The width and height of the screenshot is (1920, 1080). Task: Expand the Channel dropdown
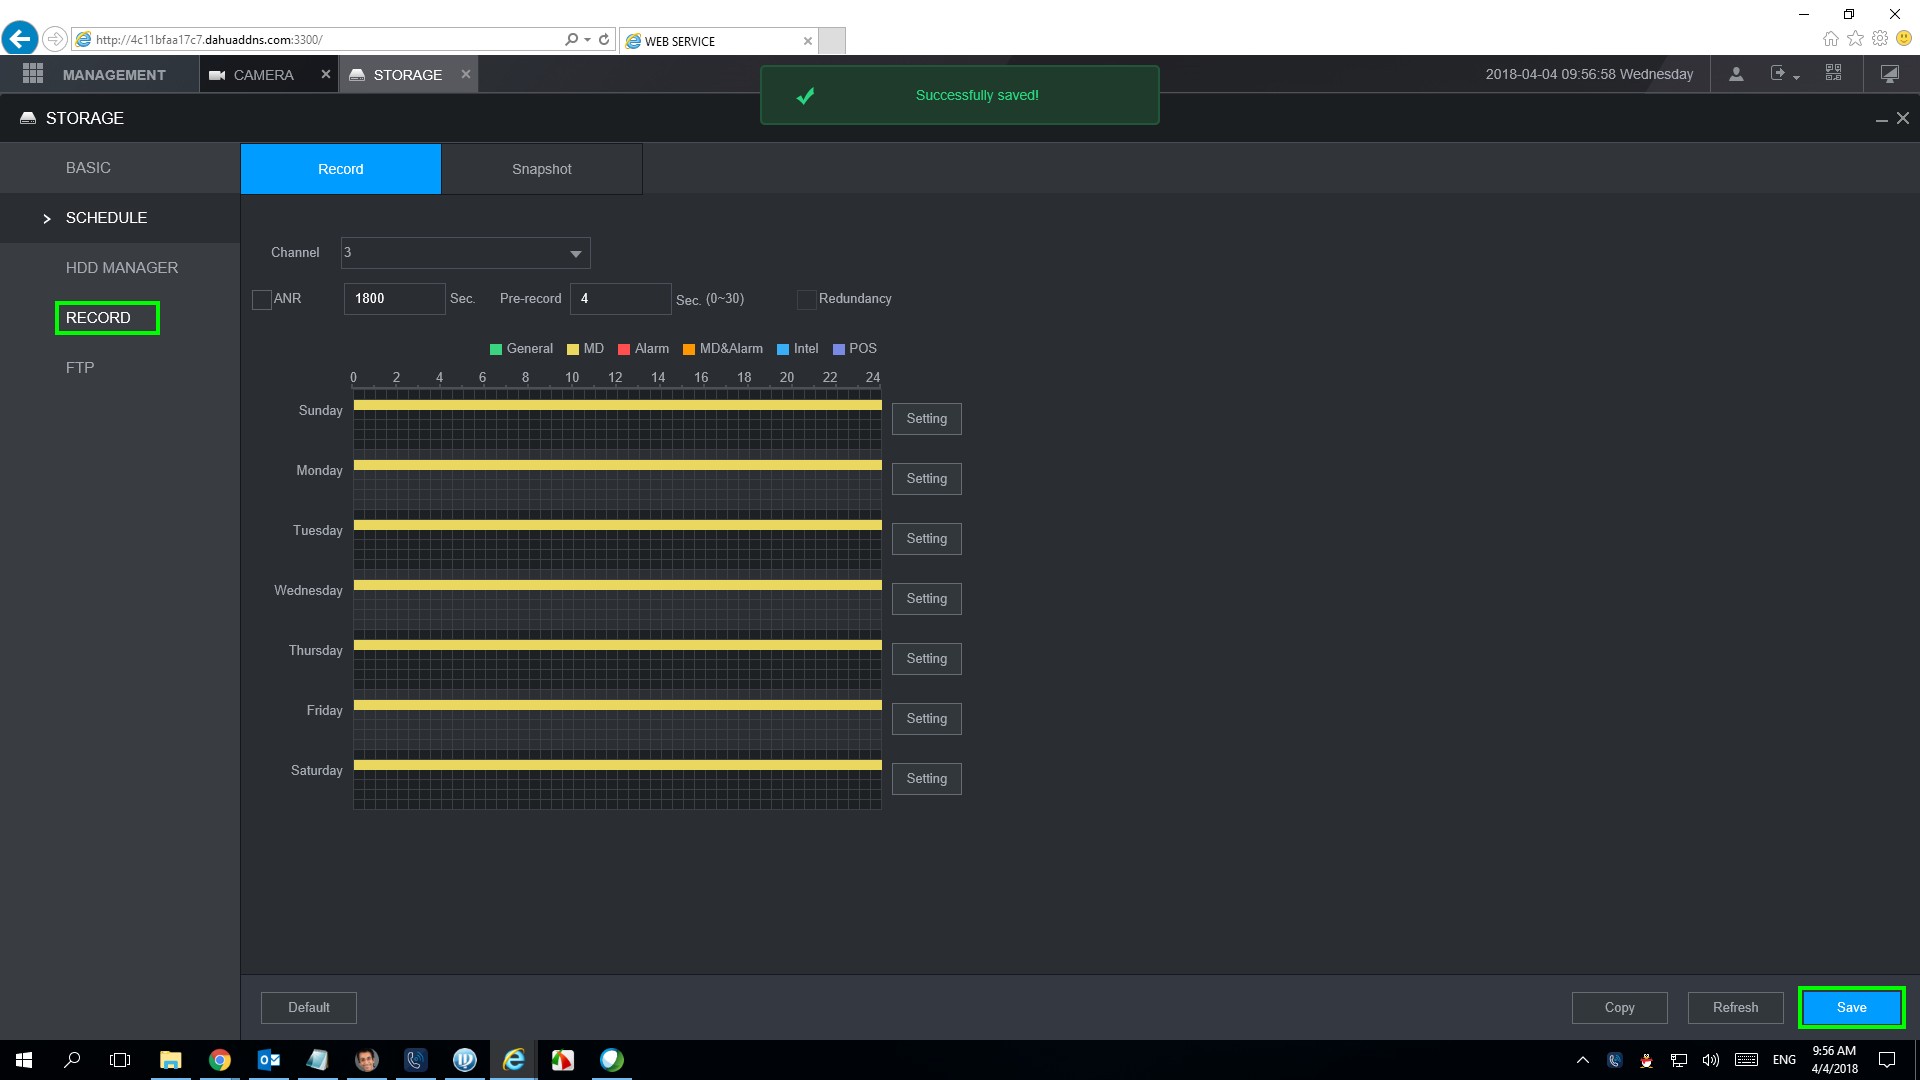pos(575,254)
